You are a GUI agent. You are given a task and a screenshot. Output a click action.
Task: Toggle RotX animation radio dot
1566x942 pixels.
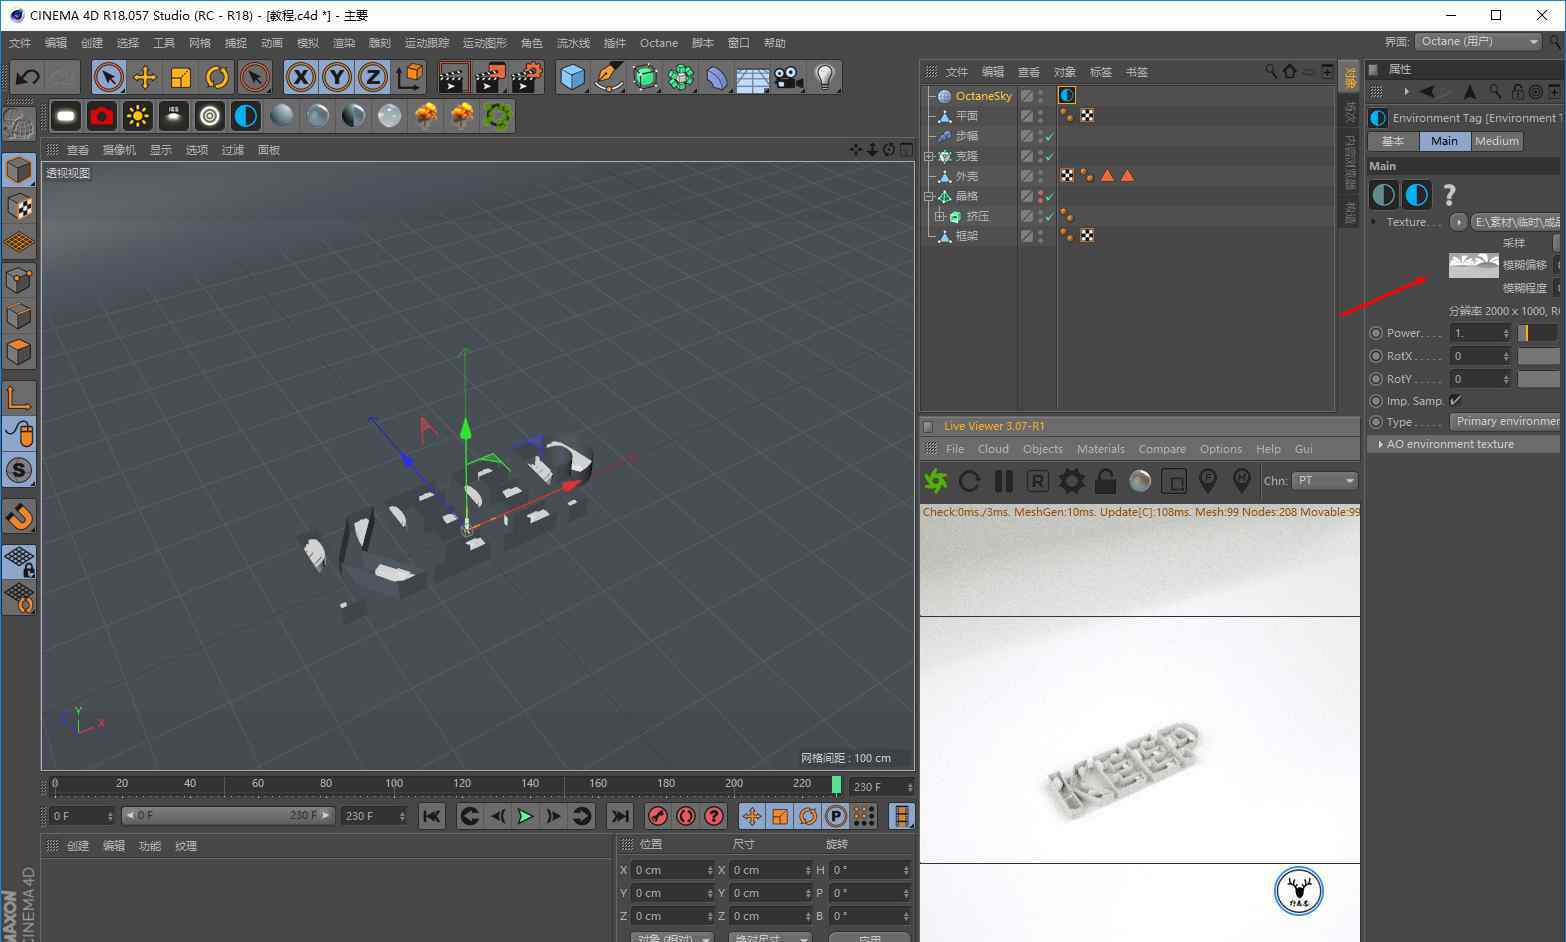pos(1376,356)
